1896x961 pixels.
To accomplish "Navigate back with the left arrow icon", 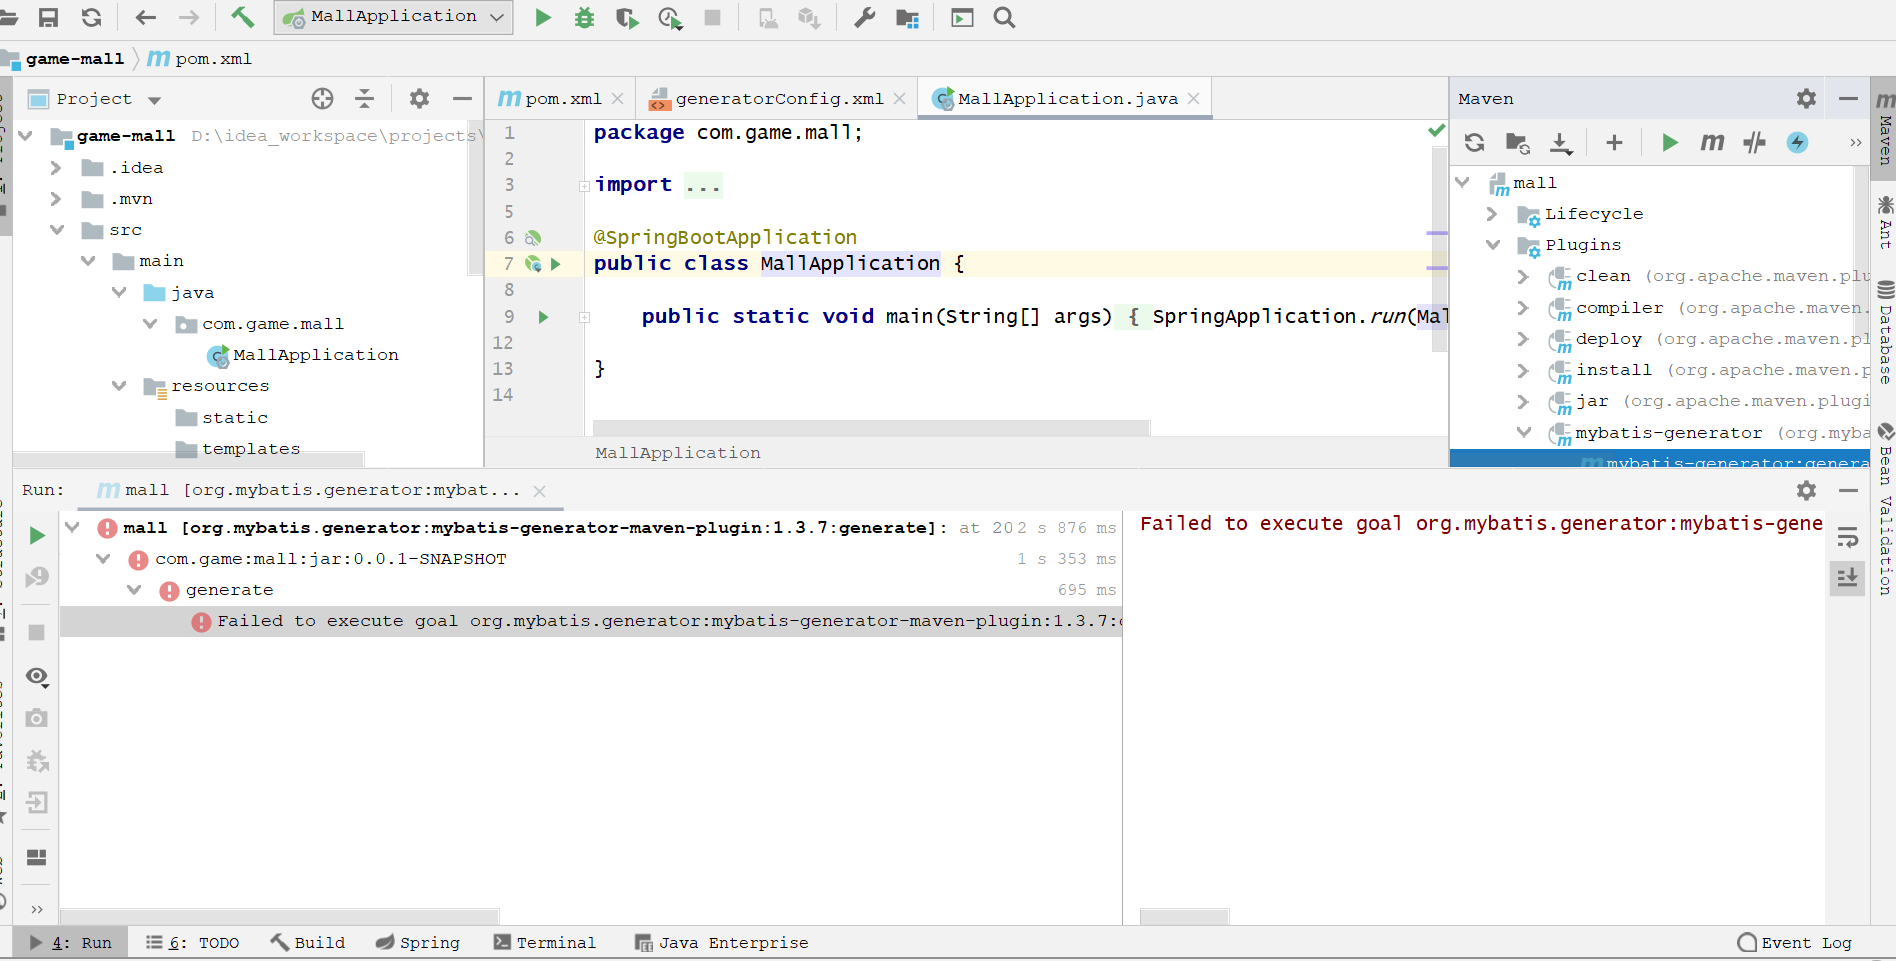I will point(146,17).
